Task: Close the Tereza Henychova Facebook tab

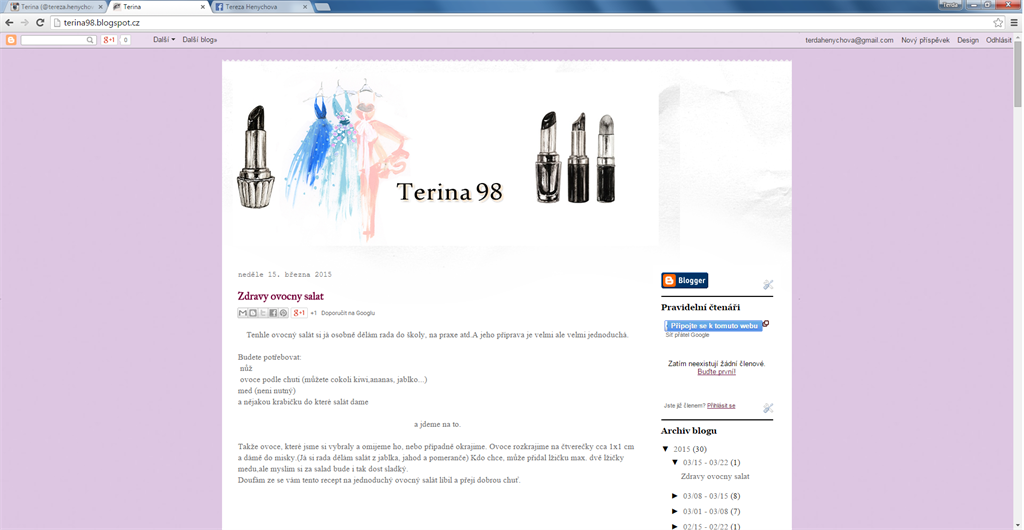Action: [304, 7]
